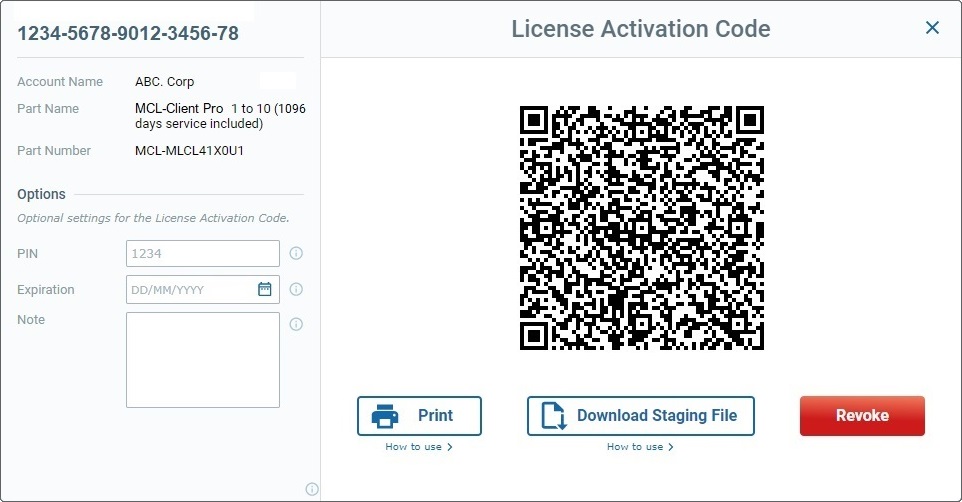Click the red Revoke button

(862, 416)
